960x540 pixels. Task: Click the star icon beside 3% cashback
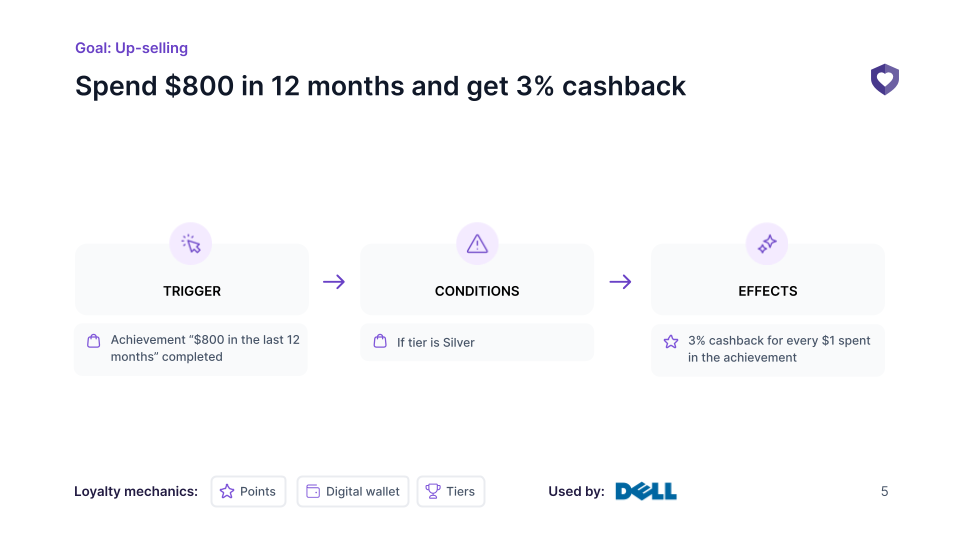pos(671,342)
